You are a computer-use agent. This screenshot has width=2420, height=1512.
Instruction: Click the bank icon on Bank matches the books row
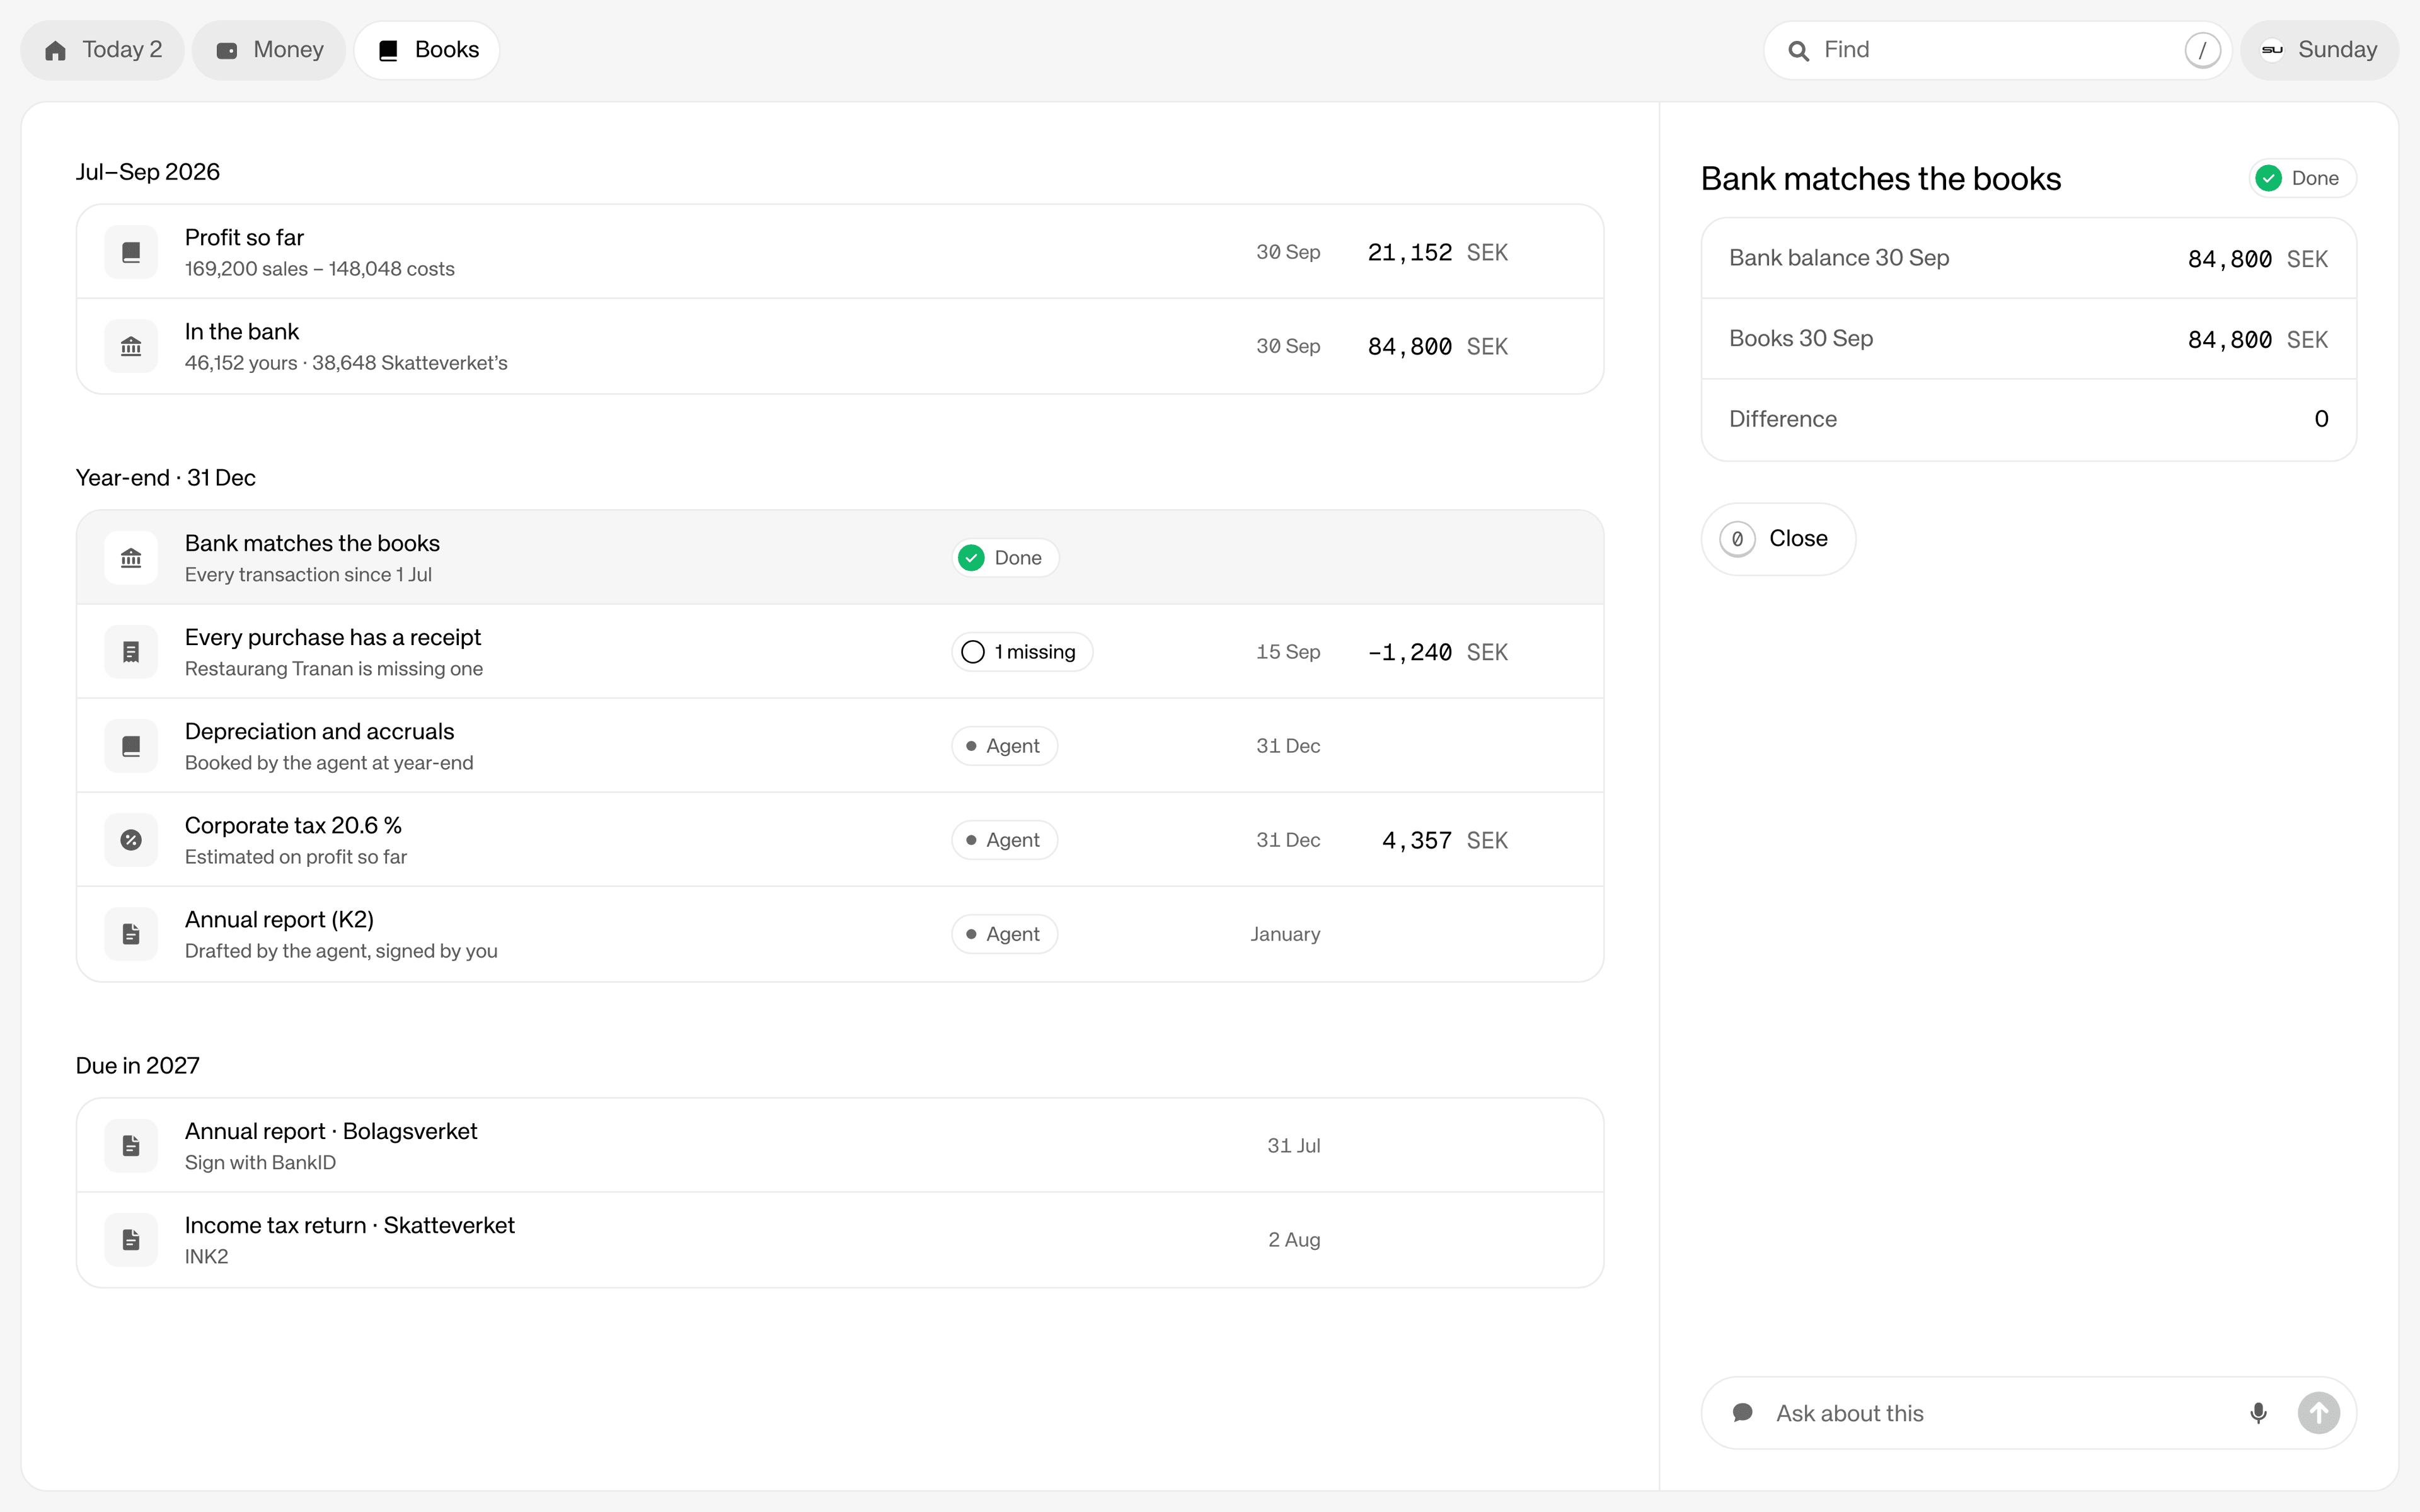coord(131,558)
